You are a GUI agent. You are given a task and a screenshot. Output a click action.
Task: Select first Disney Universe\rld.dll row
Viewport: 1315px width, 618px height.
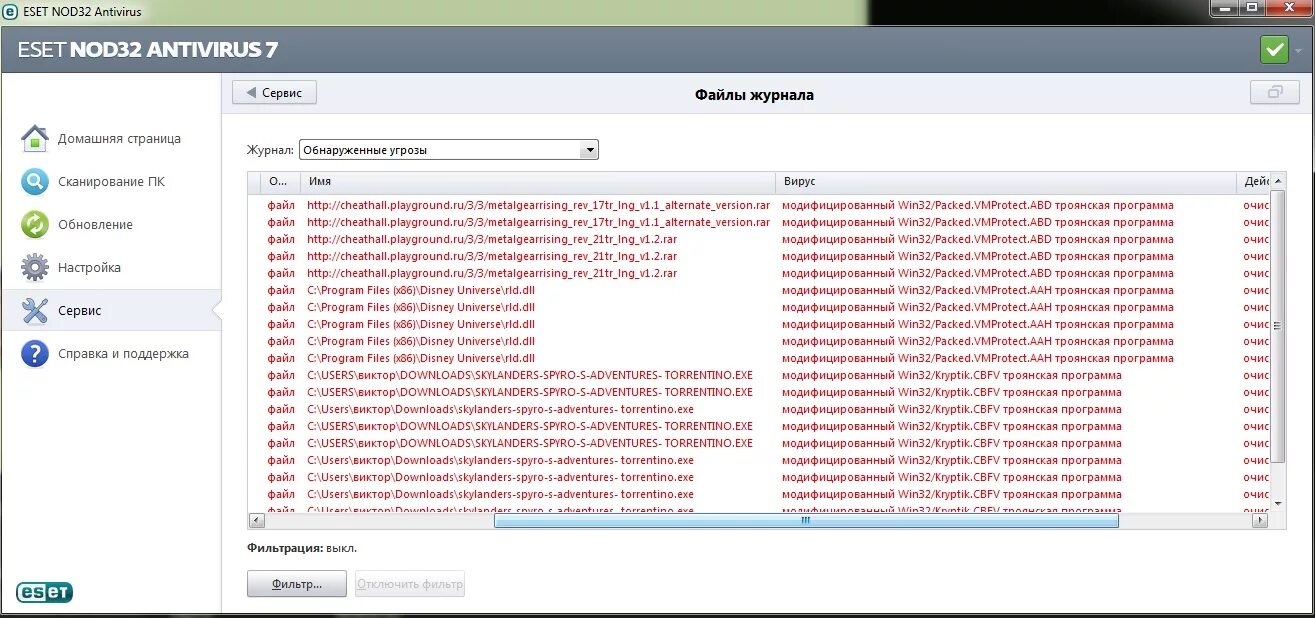tap(759, 290)
